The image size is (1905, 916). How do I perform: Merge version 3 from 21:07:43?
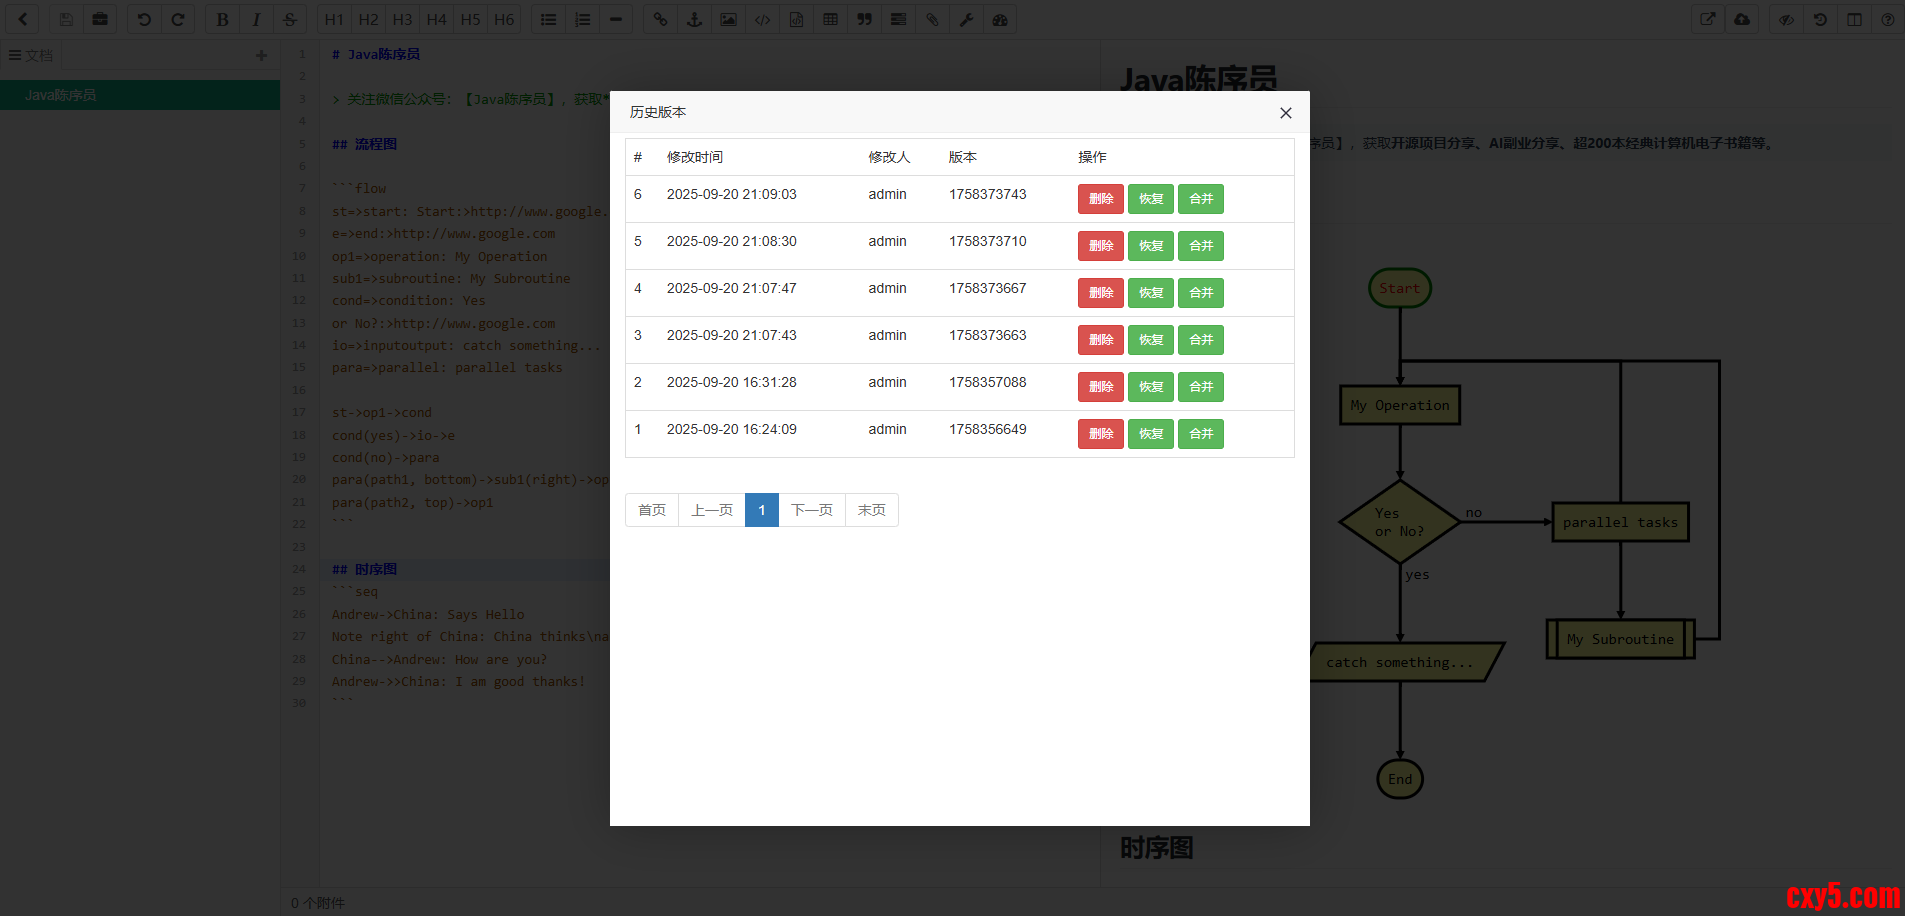pos(1200,340)
